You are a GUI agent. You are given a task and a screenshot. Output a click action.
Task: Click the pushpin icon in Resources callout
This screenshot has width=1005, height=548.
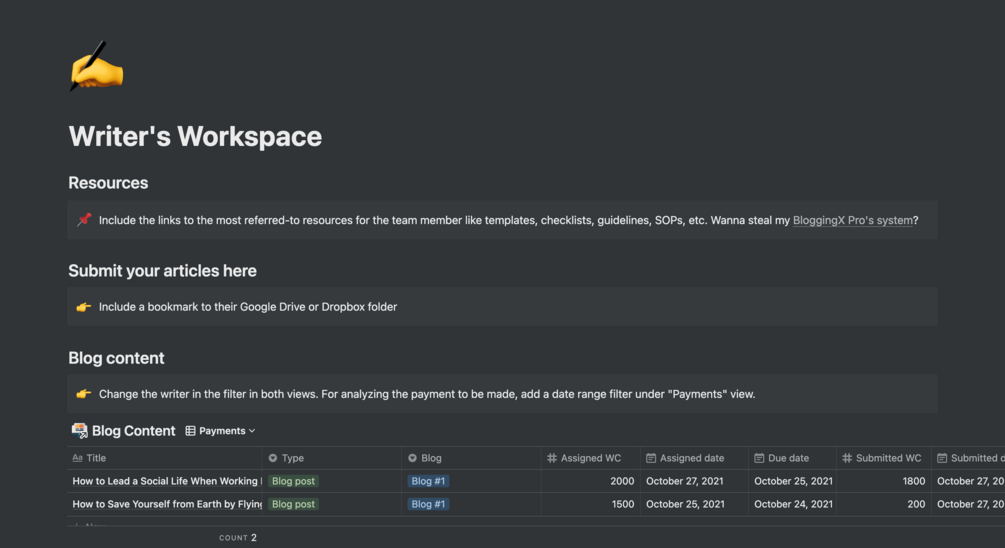tap(84, 220)
